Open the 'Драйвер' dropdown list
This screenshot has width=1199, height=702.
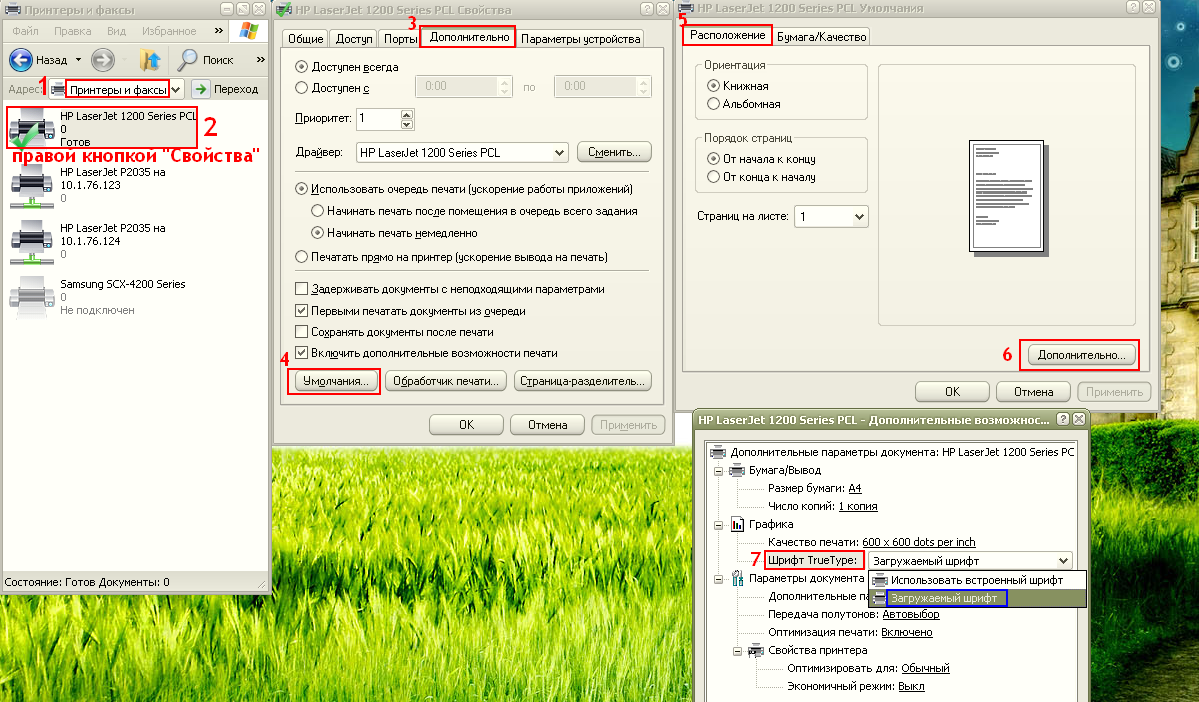point(559,153)
